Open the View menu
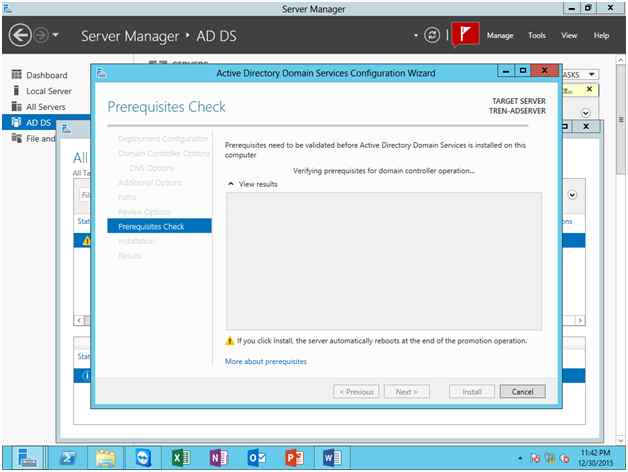Screen dimensions: 628x472 pos(569,35)
